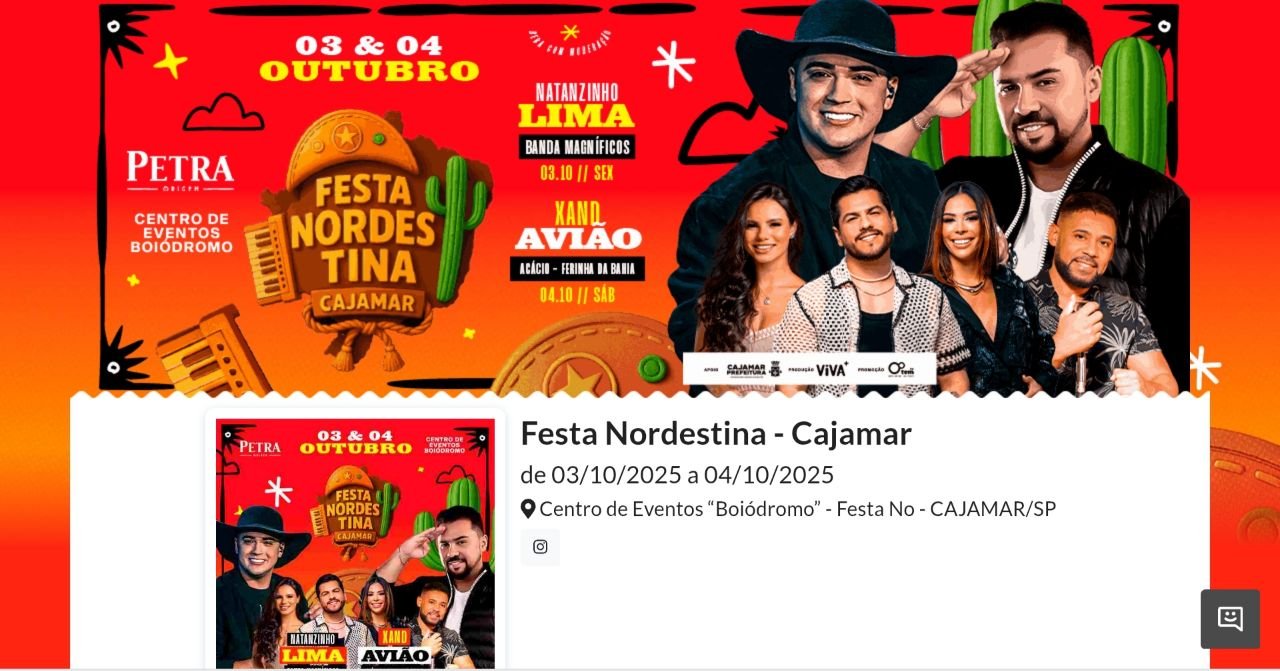This screenshot has height=671, width=1280.
Task: Click the Petra logo on poster thumbnail
Action: pos(260,447)
